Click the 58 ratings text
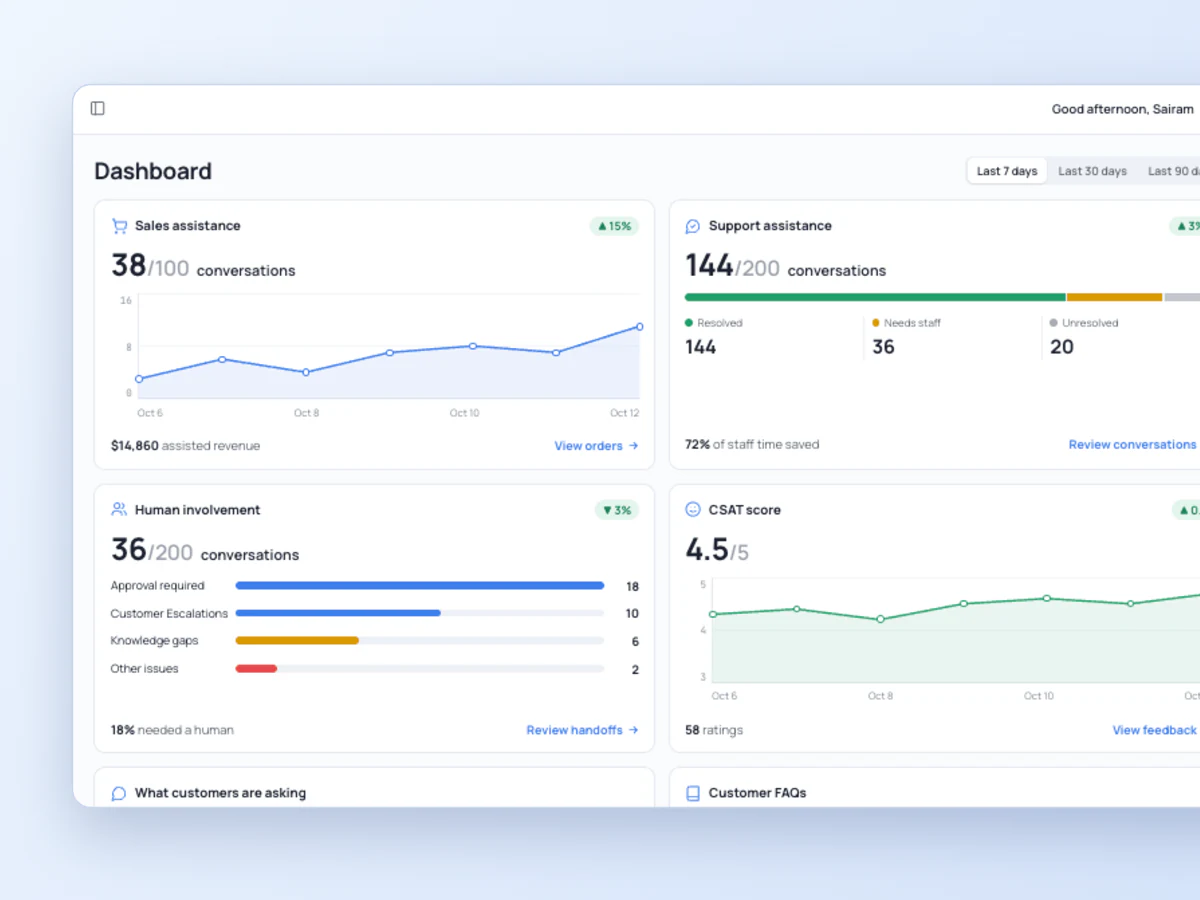Screen dimensions: 1200x900 point(714,730)
